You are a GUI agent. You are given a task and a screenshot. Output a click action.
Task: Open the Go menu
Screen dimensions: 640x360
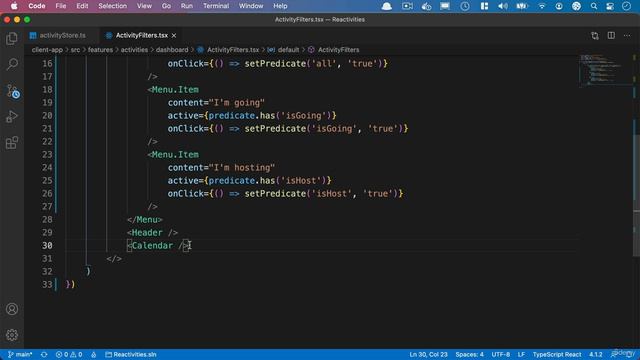(166, 6)
